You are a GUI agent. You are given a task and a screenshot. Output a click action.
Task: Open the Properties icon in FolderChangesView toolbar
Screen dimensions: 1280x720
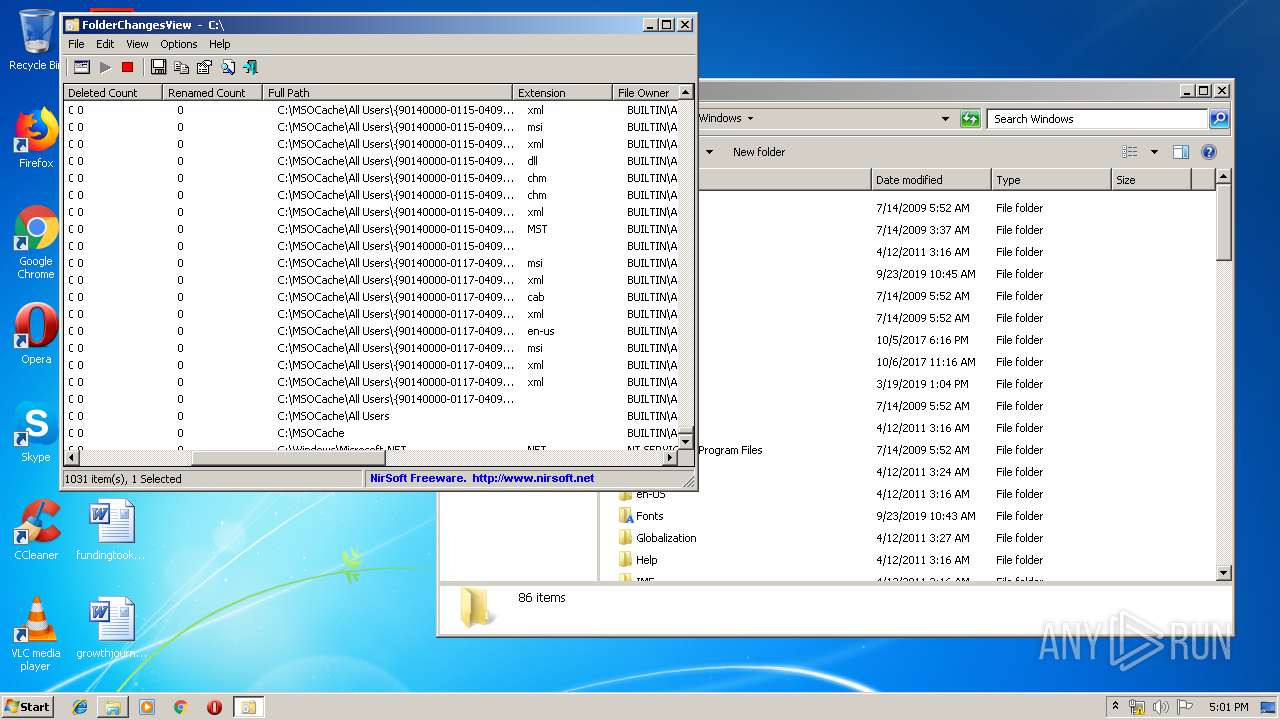click(204, 67)
